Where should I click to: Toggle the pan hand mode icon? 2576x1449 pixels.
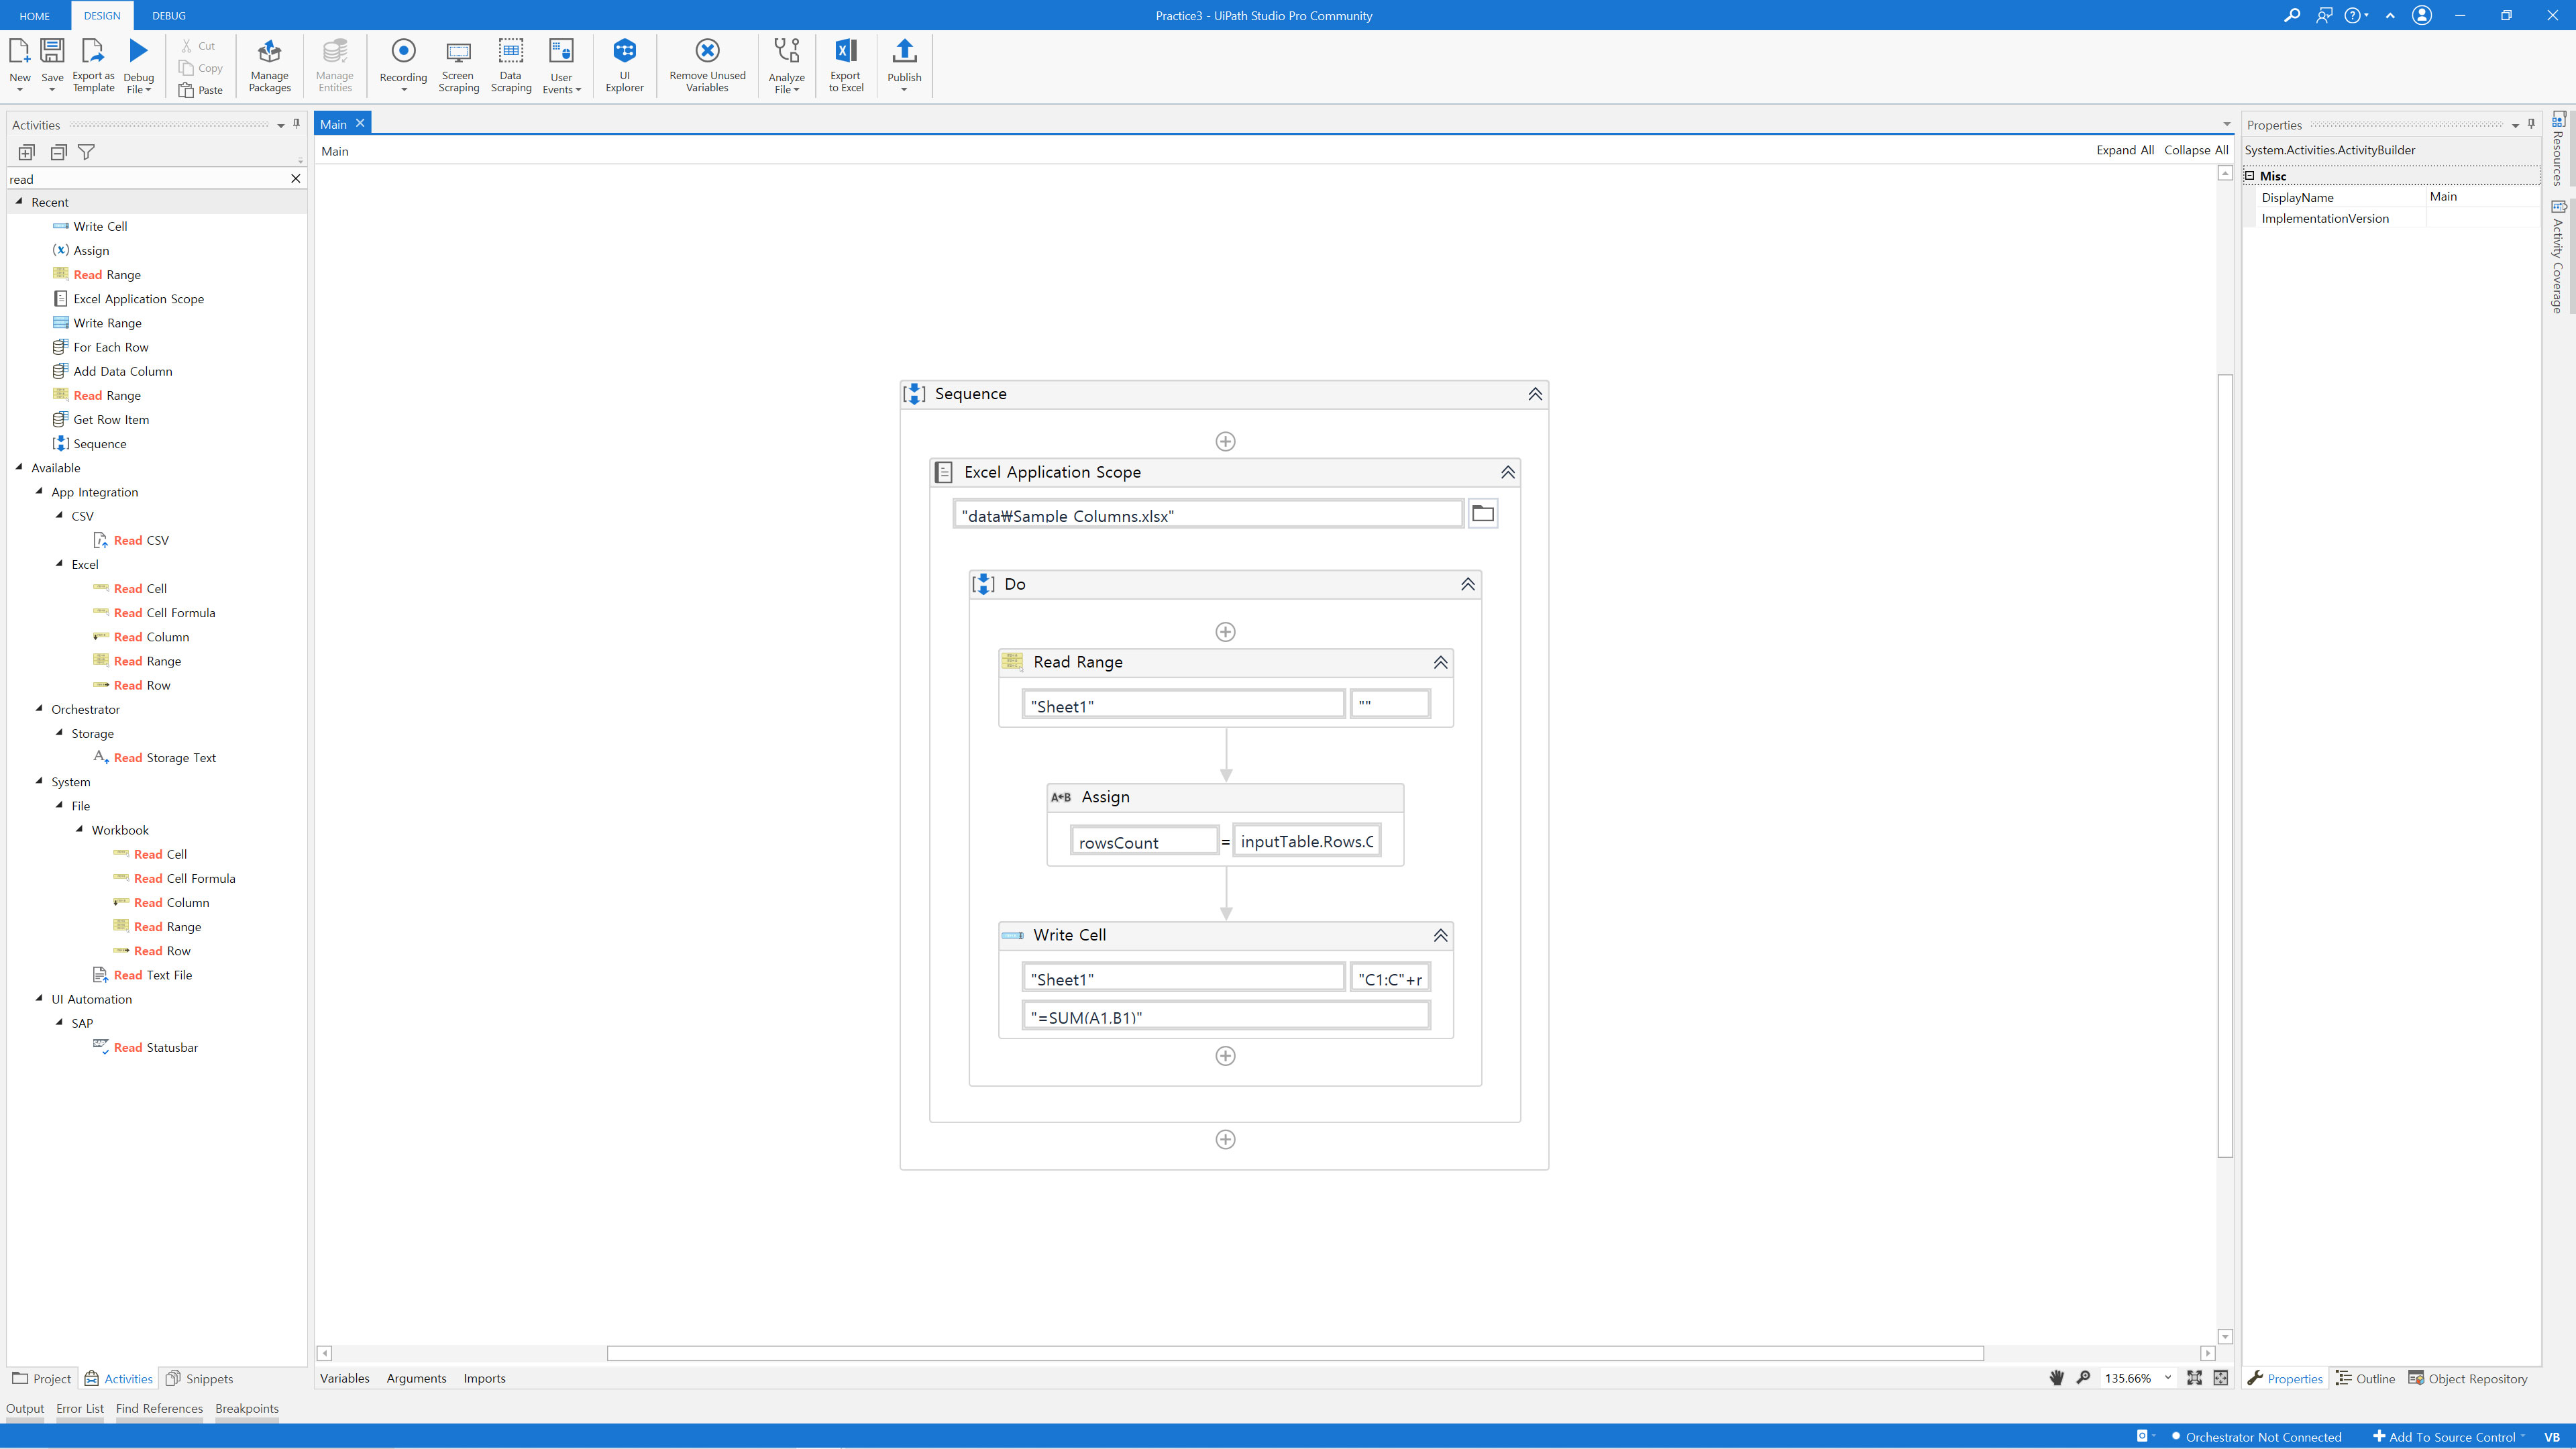(x=2056, y=1378)
